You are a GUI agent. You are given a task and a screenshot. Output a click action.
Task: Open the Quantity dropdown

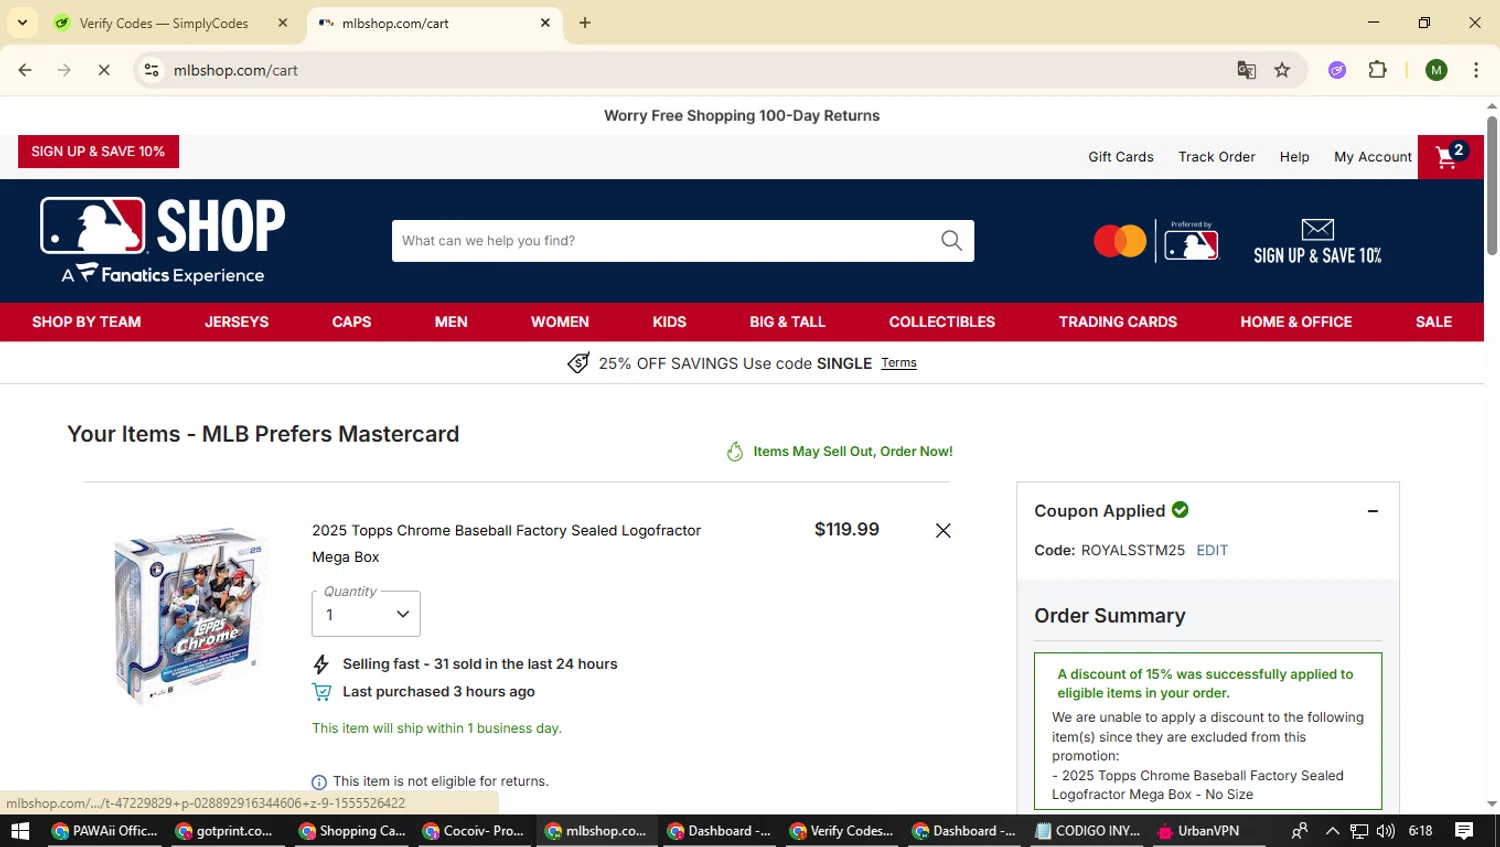tap(366, 614)
